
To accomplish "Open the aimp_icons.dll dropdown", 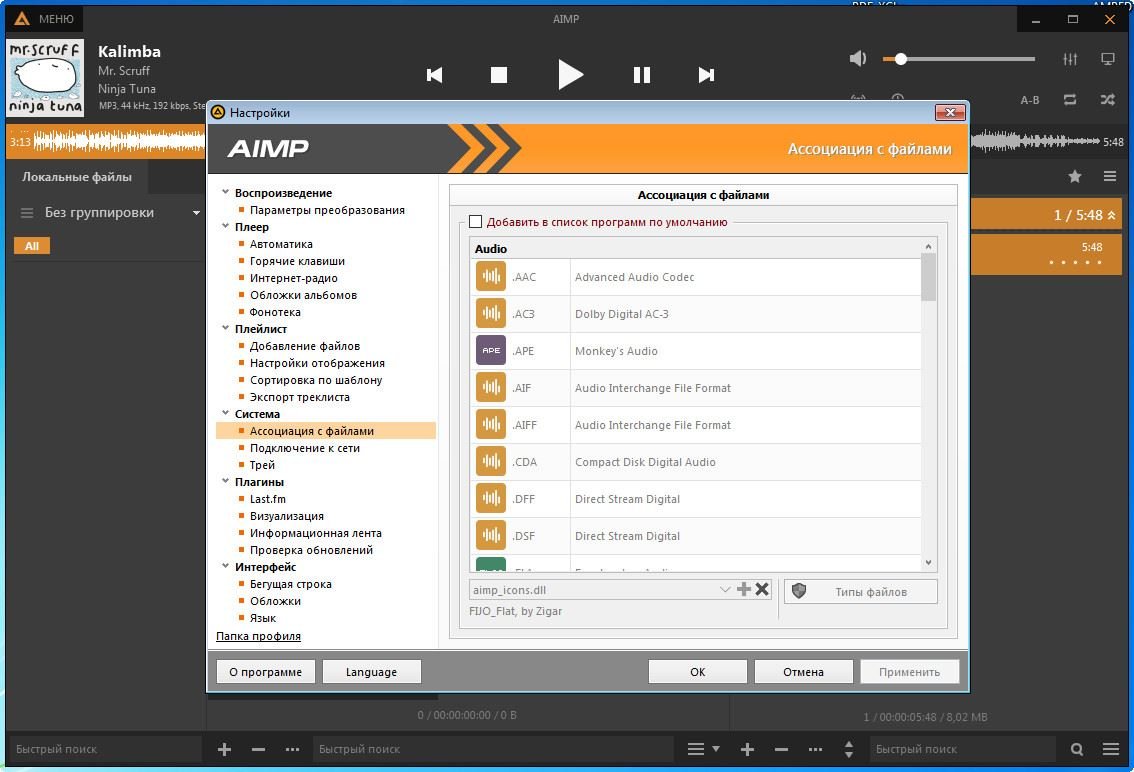I will [725, 590].
